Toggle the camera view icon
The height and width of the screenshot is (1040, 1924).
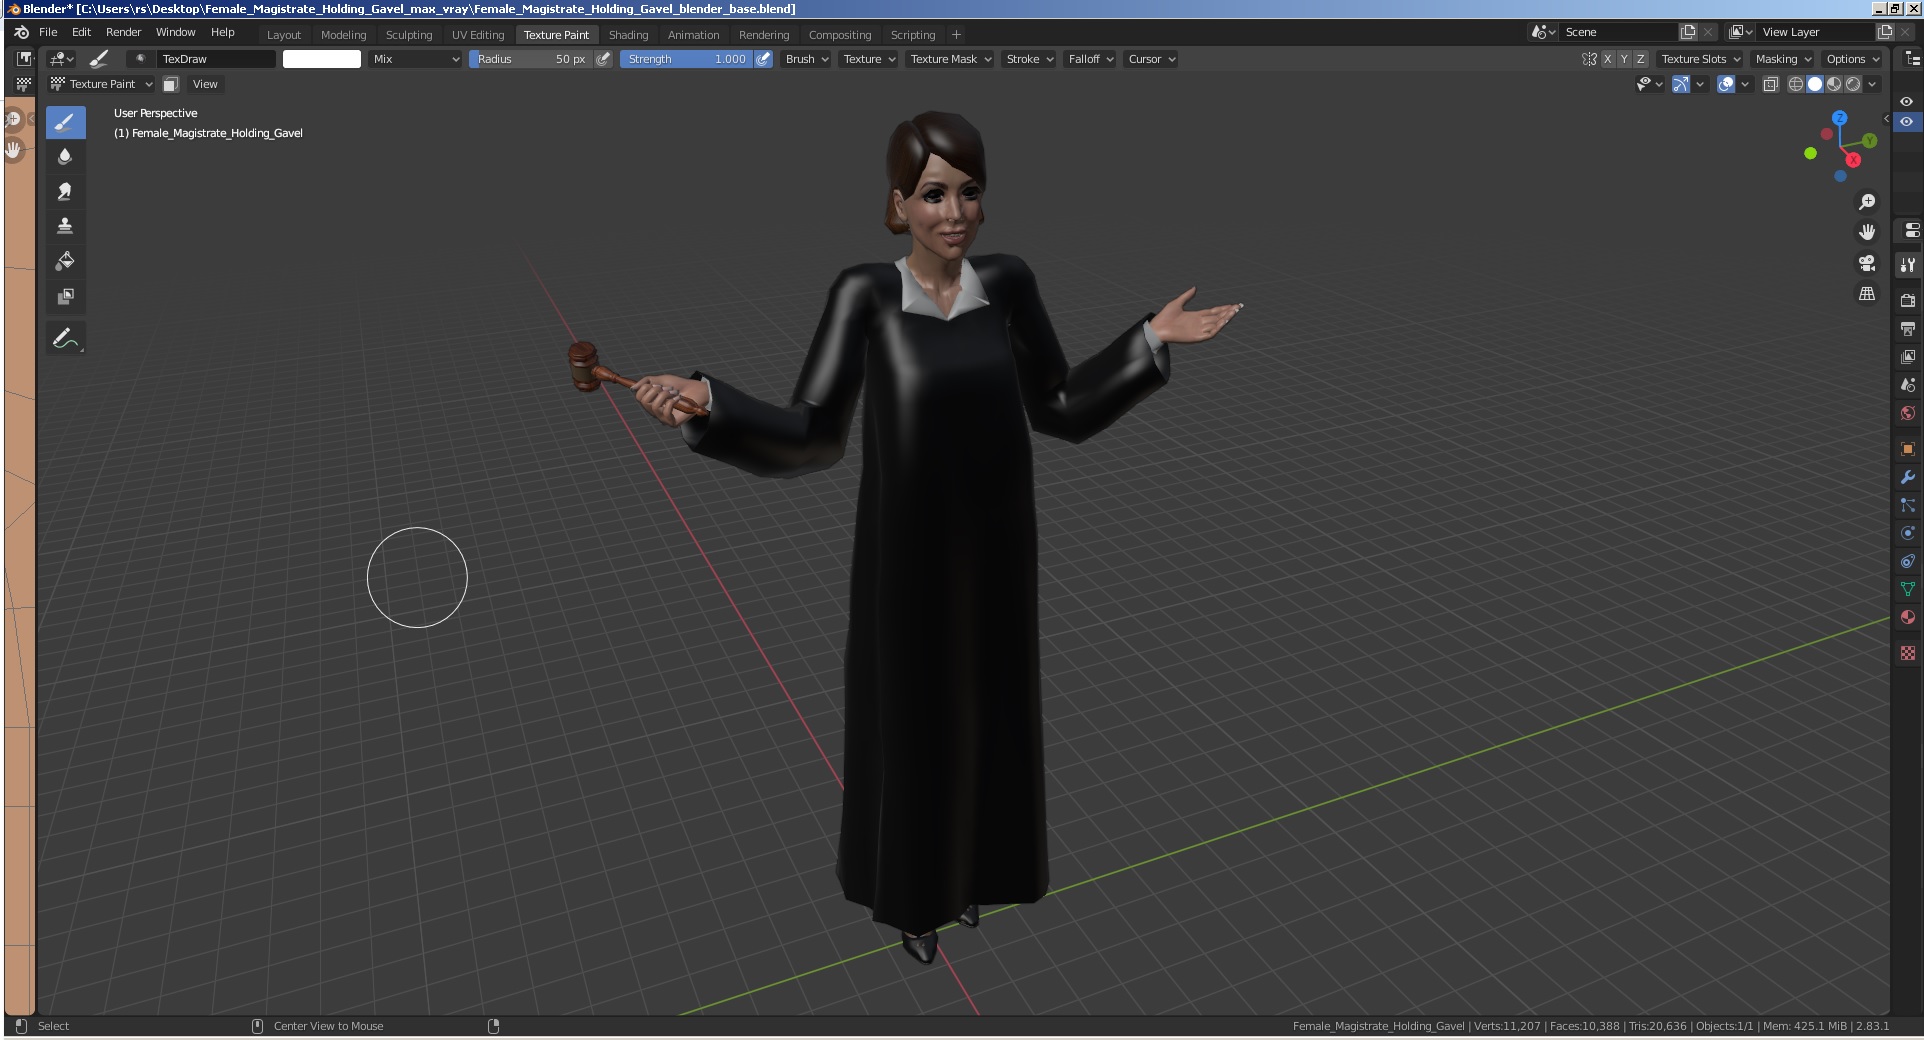1867,263
